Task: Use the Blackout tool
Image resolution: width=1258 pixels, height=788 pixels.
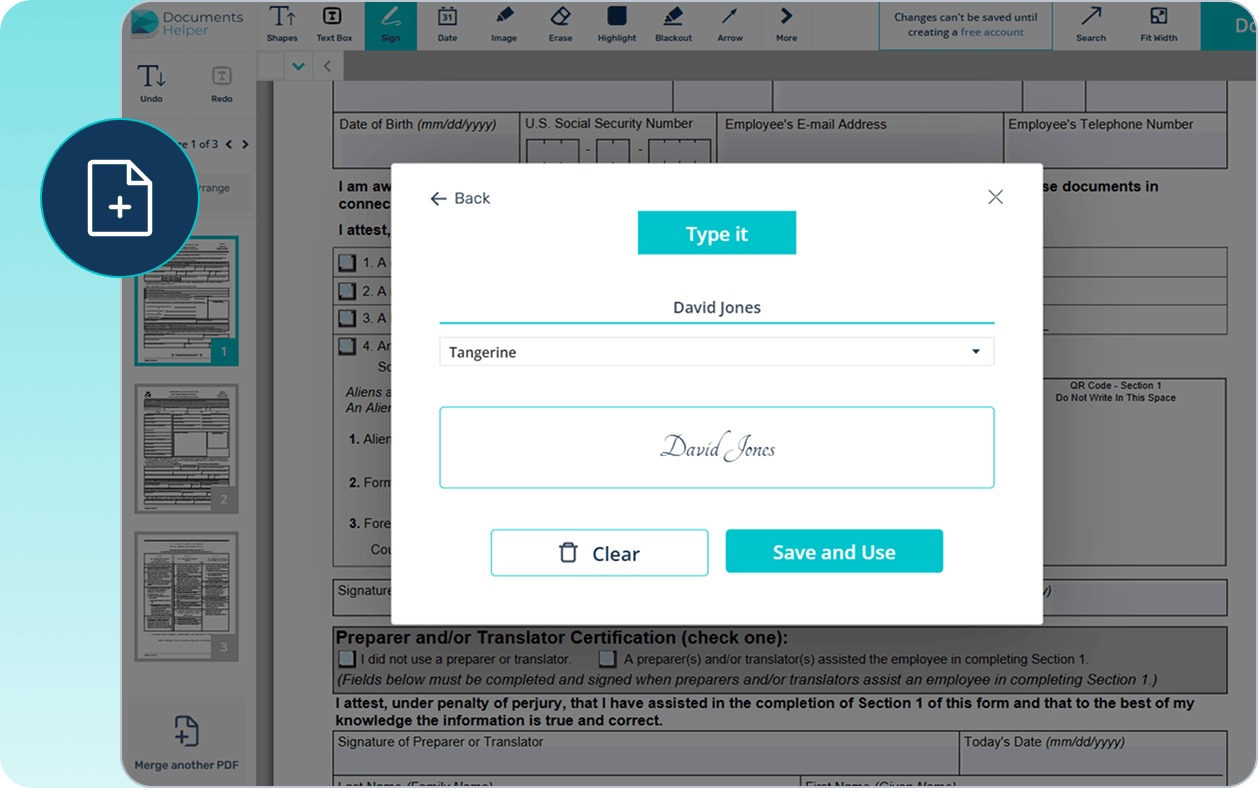Action: (x=673, y=24)
